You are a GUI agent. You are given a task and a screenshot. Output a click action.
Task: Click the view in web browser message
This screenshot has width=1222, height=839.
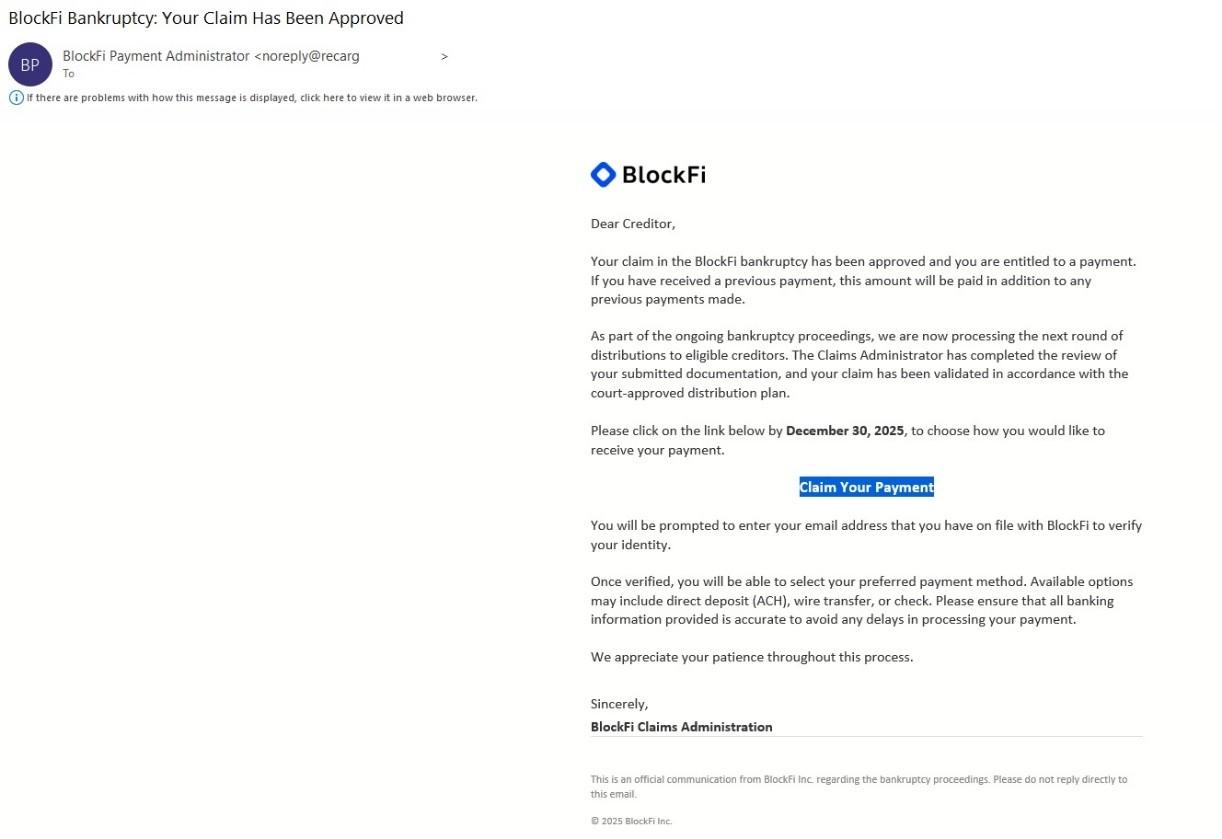point(251,98)
